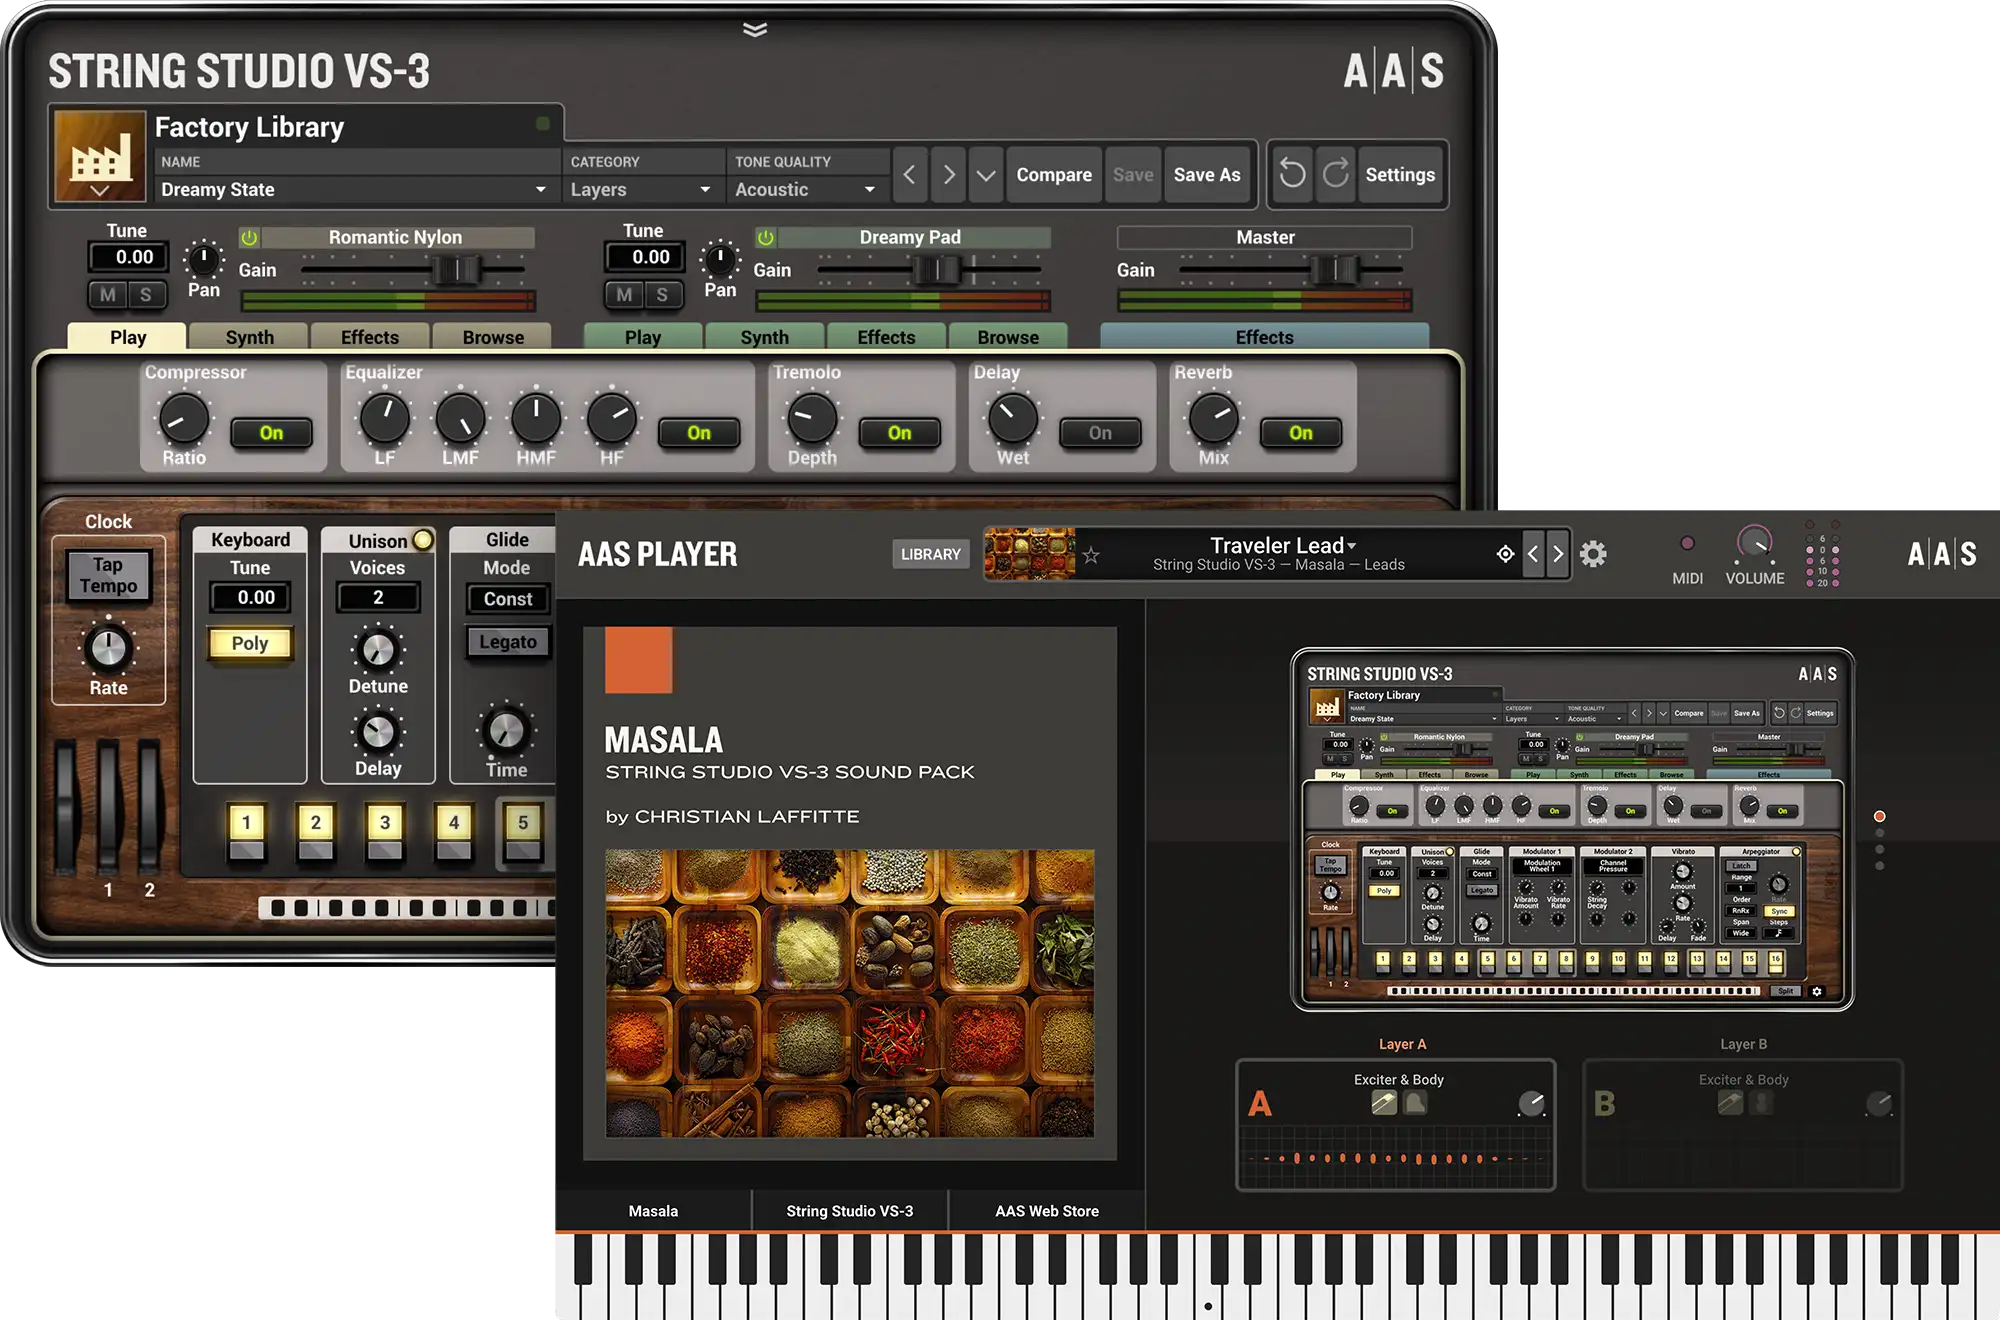This screenshot has height=1320, width=2000.
Task: Open the LIBRARY button in AAS Player
Action: 930,554
